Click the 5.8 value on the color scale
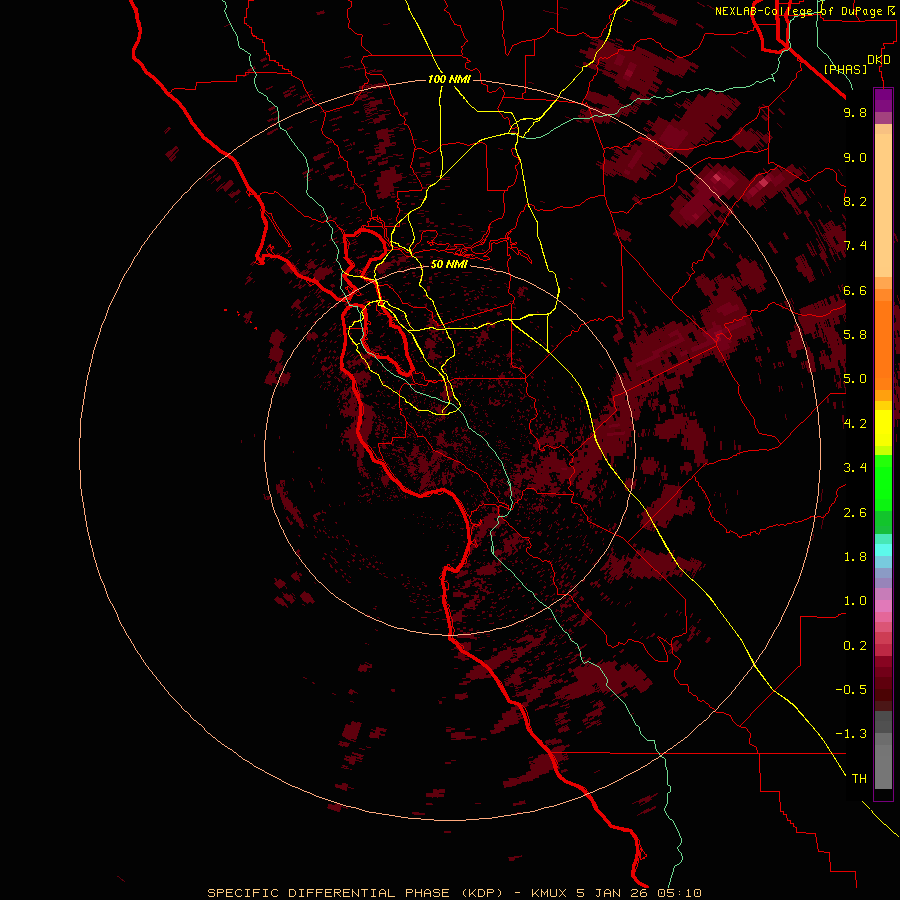Viewport: 900px width, 900px height. (x=855, y=335)
